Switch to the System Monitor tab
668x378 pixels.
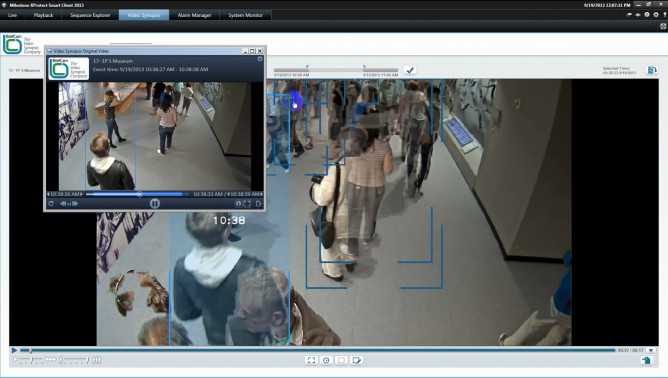(x=245, y=15)
